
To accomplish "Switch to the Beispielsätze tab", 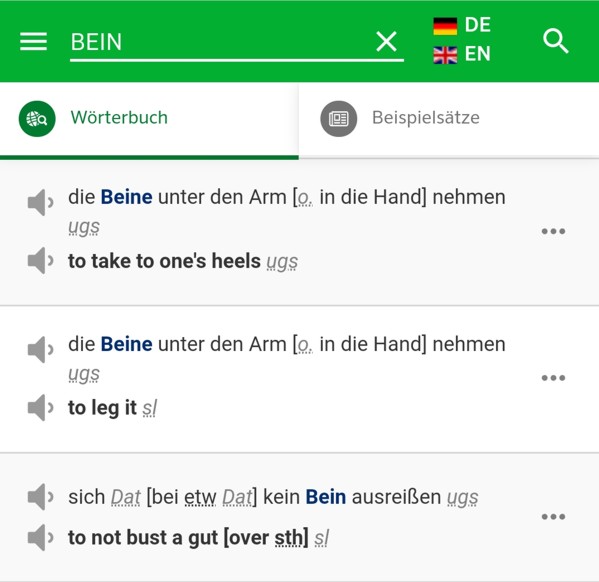I will 449,119.
